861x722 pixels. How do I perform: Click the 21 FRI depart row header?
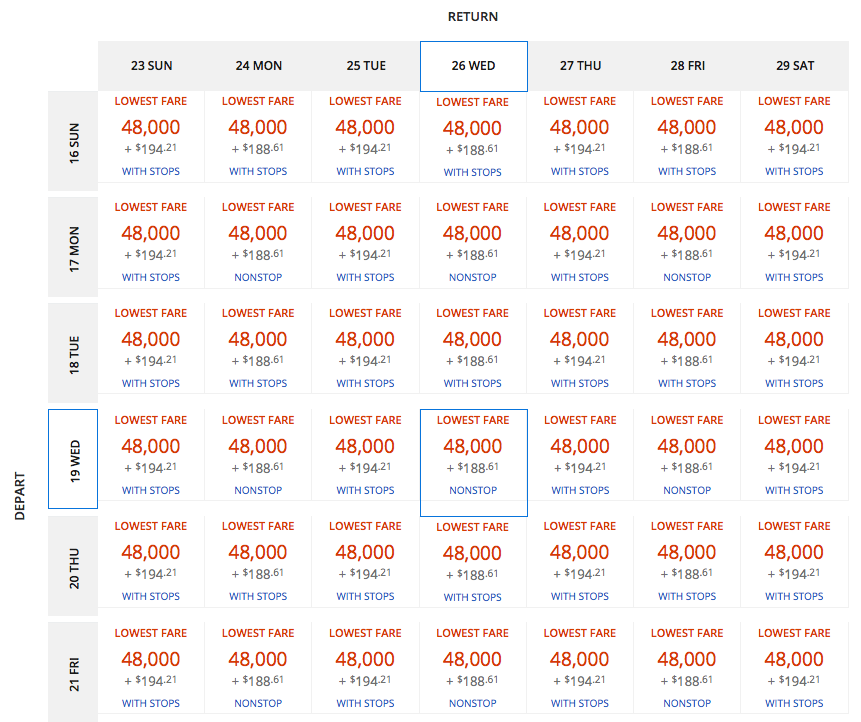pyautogui.click(x=73, y=671)
